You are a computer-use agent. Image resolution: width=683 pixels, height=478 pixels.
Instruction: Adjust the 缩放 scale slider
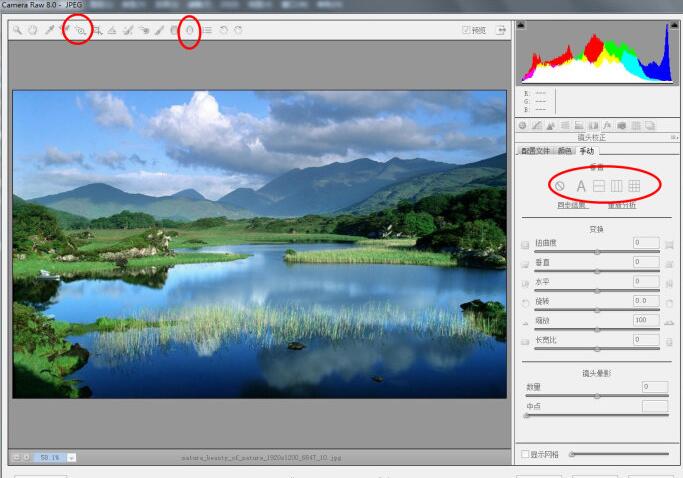[x=597, y=329]
